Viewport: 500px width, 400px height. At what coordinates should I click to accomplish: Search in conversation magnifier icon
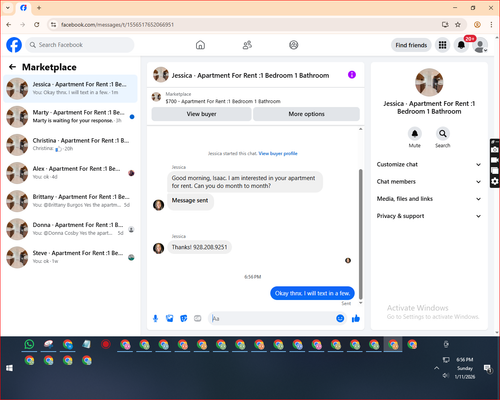(x=443, y=134)
